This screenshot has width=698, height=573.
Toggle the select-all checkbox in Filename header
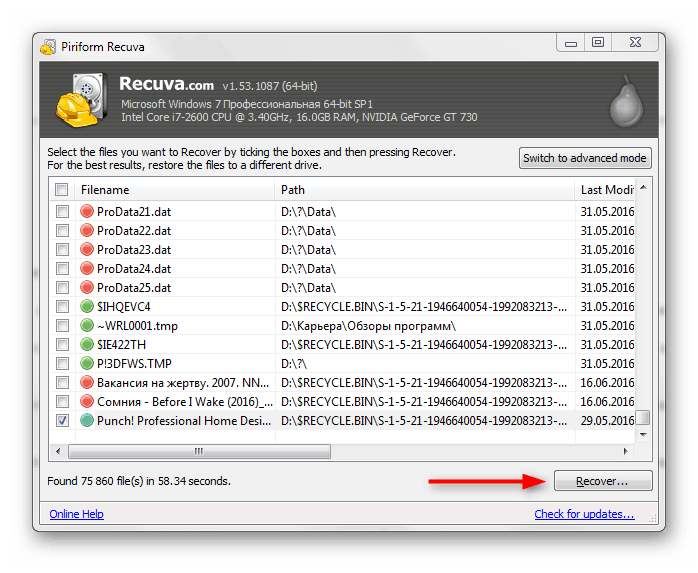click(61, 190)
